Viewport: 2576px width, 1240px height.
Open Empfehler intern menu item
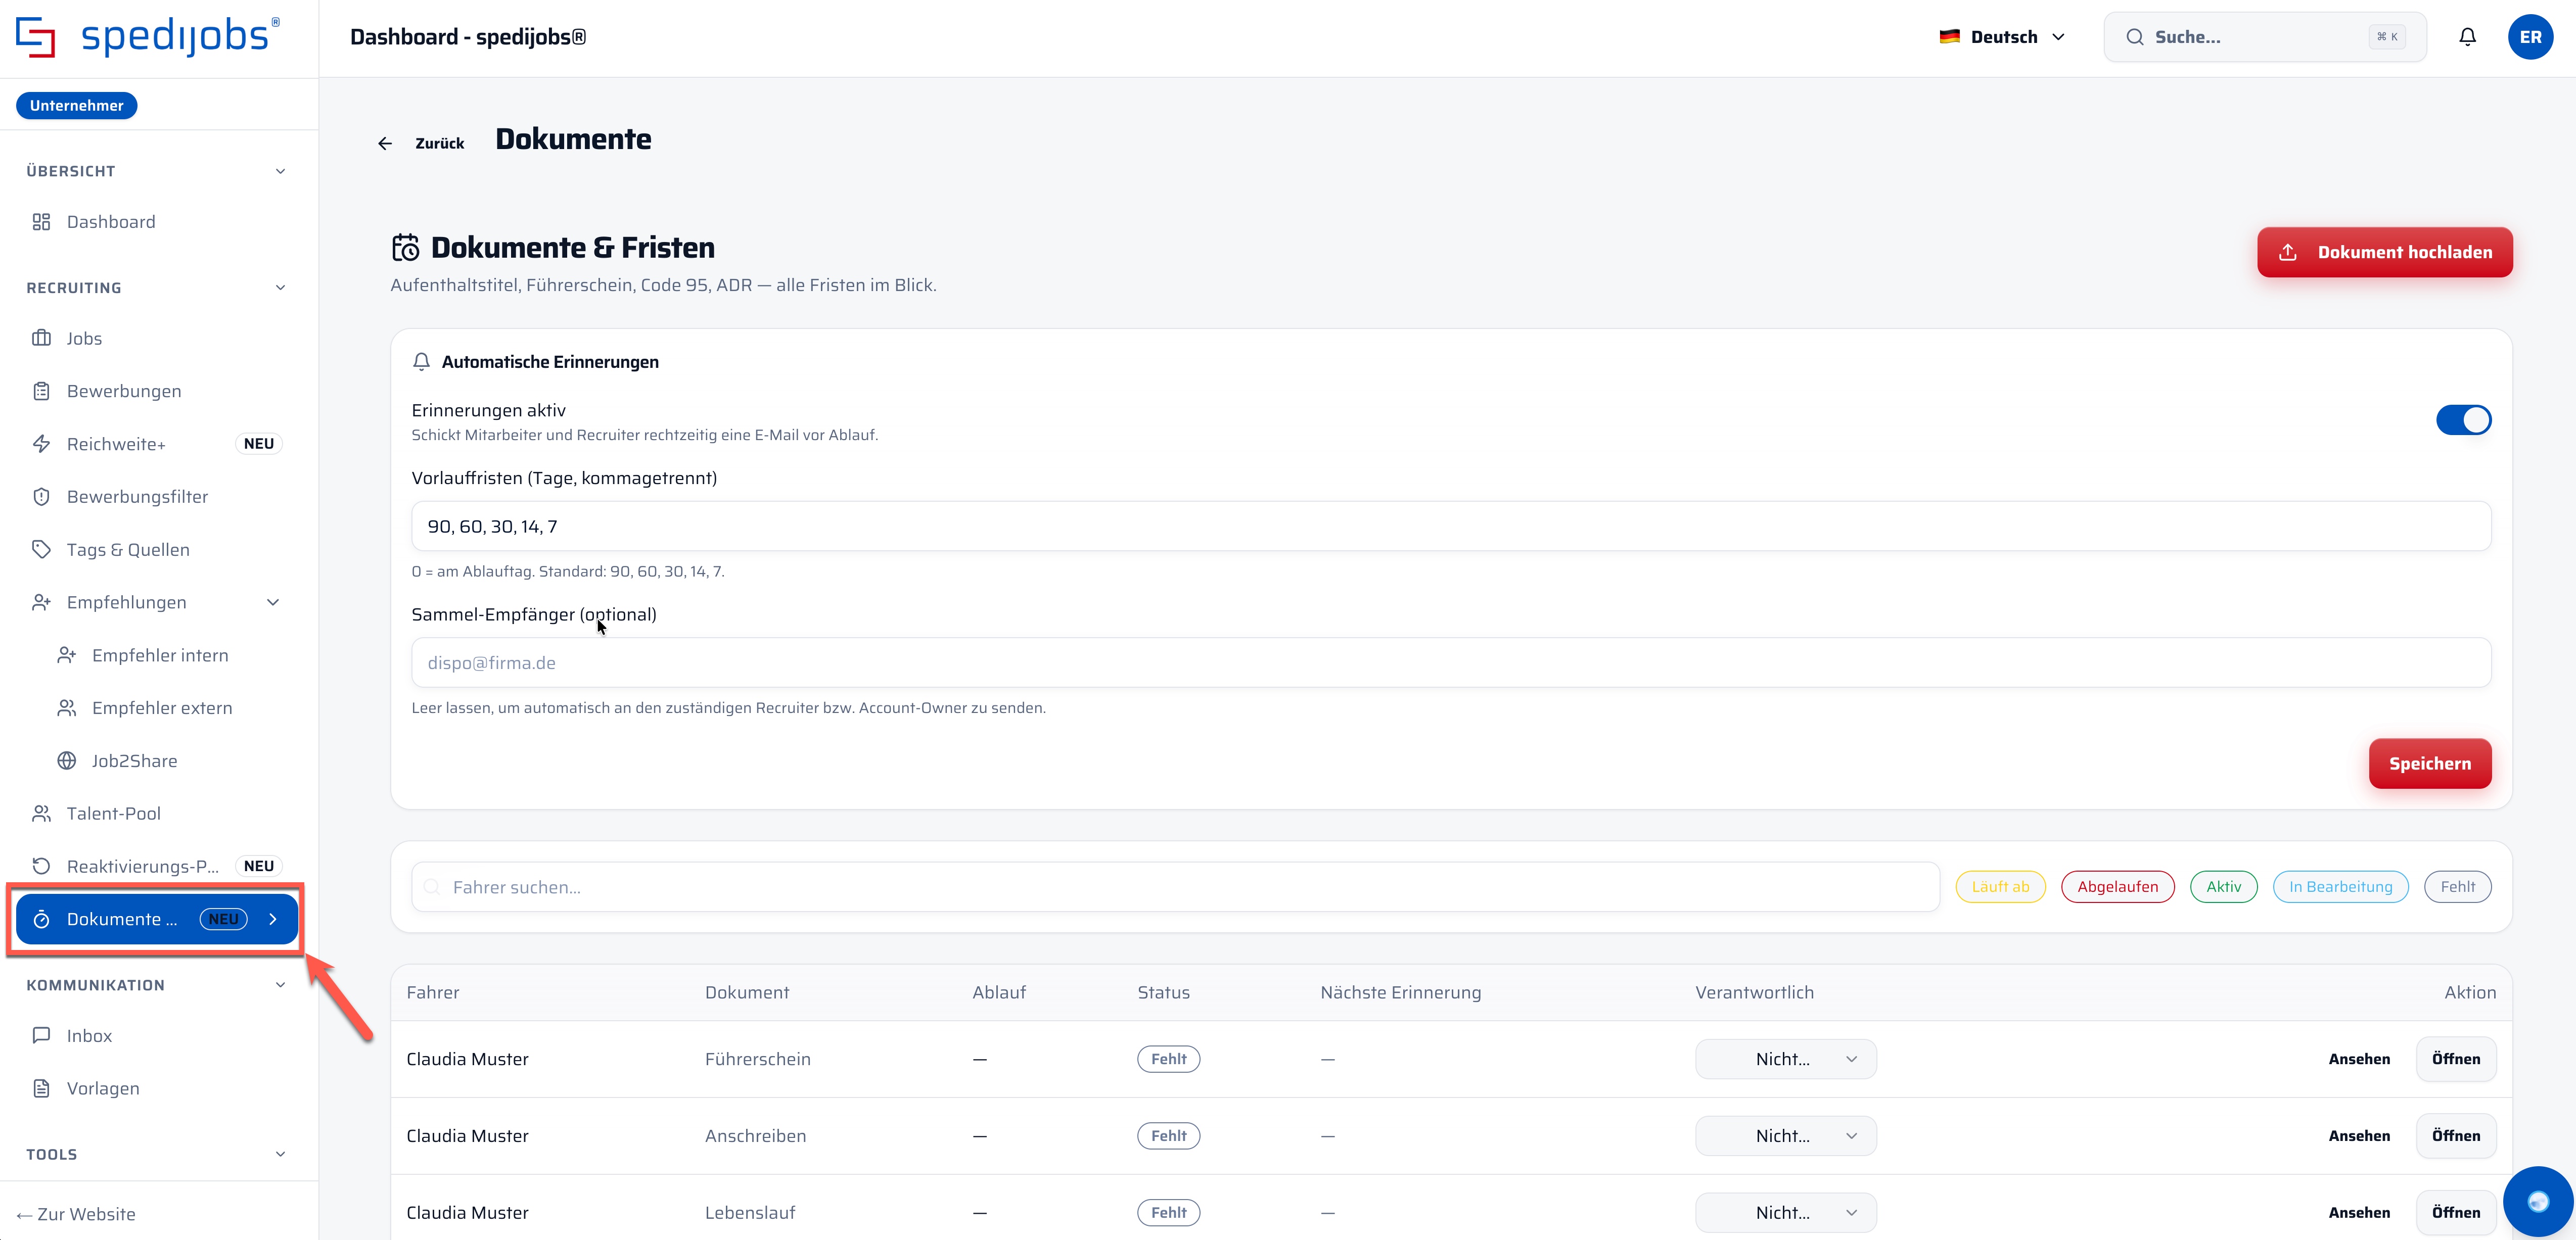click(160, 655)
